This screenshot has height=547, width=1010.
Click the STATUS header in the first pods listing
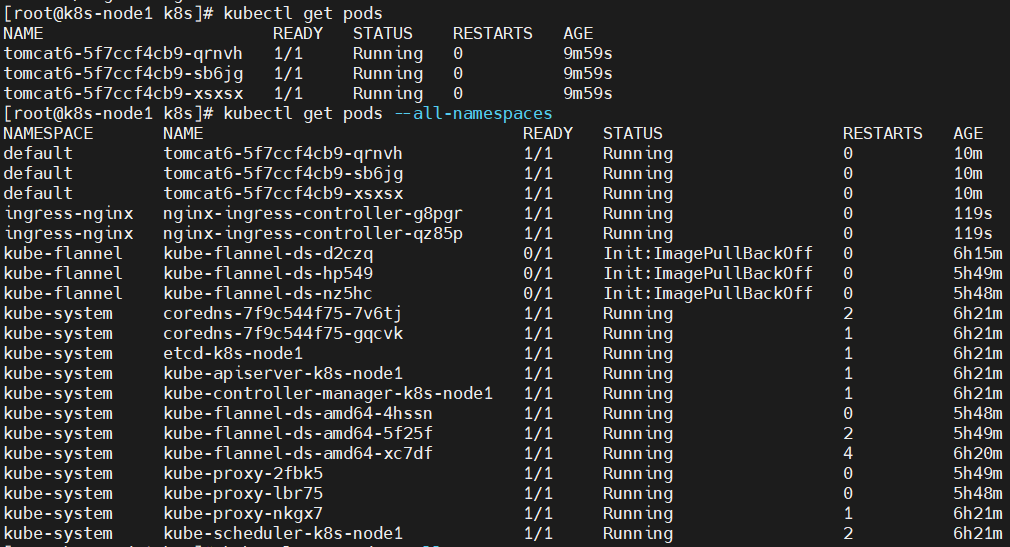point(383,34)
